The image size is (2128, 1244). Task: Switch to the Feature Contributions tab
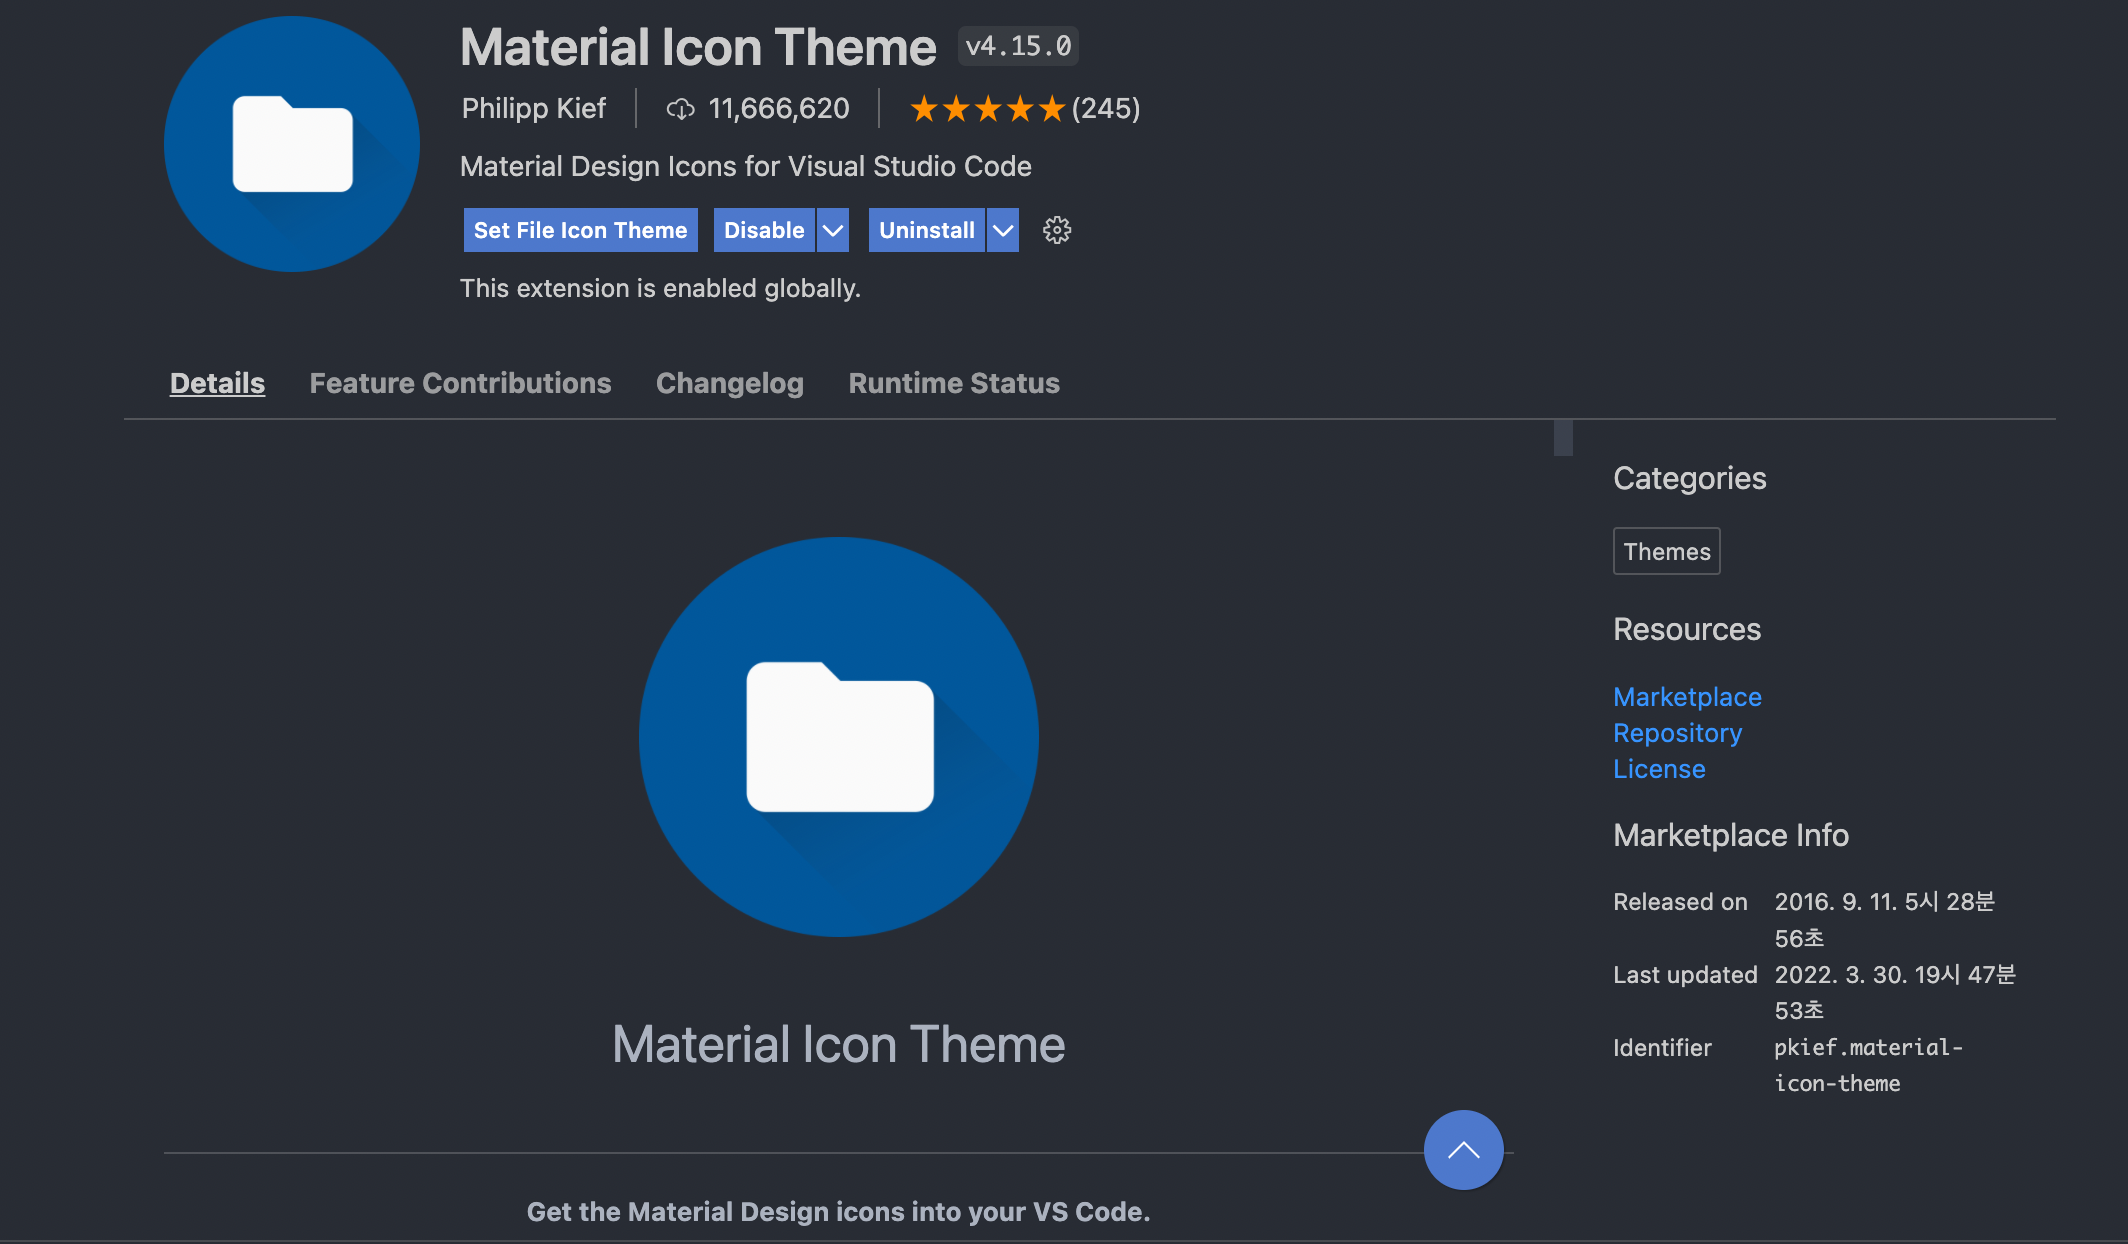(x=460, y=383)
